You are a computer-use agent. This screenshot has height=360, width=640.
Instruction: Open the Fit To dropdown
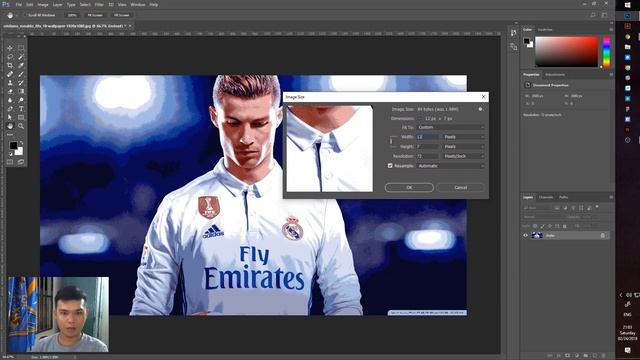tap(451, 127)
